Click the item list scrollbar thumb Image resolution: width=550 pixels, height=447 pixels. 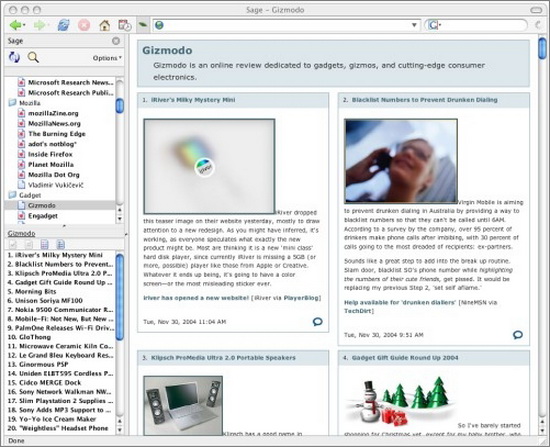pyautogui.click(x=120, y=297)
